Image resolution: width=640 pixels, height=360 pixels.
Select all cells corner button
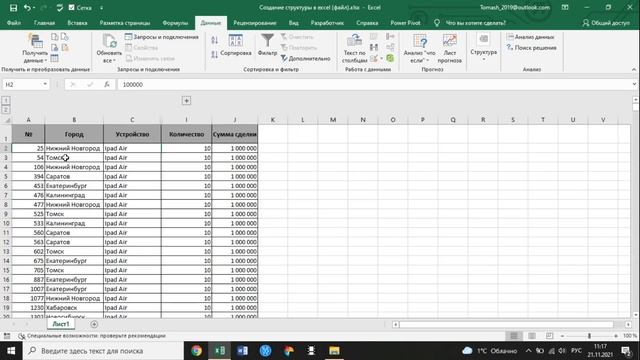coord(7,120)
